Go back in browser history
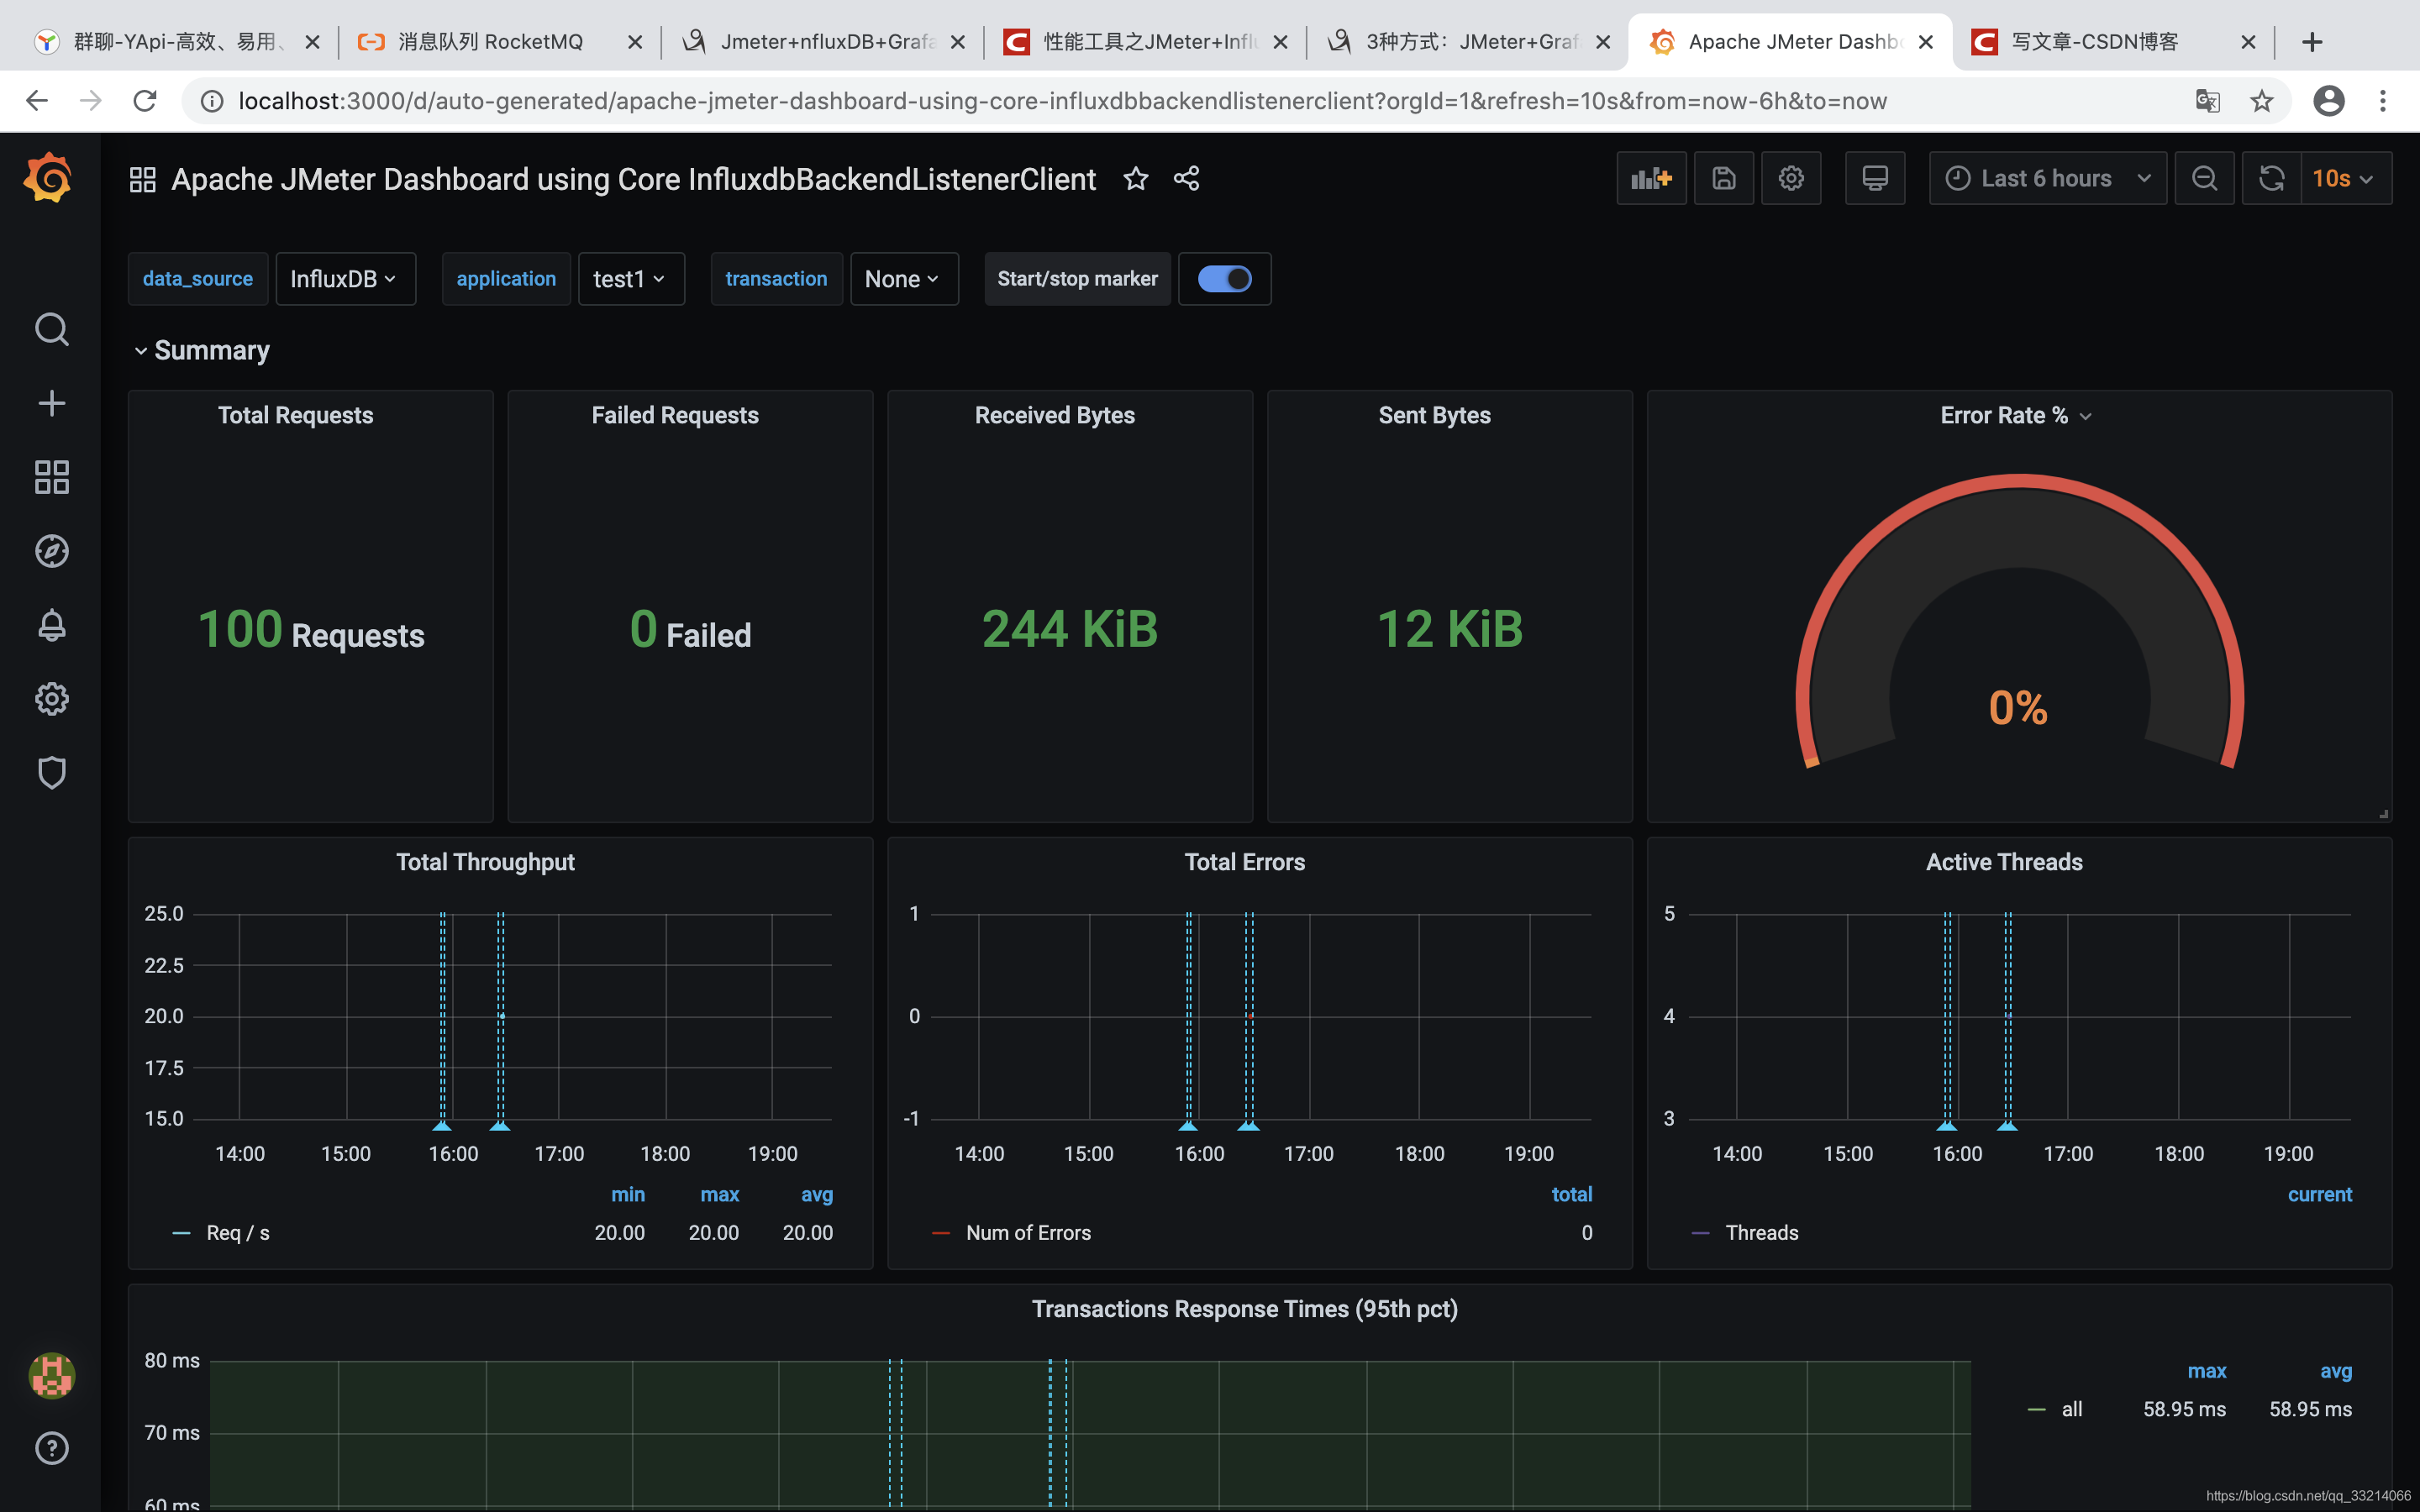This screenshot has height=1512, width=2420. pos(37,101)
